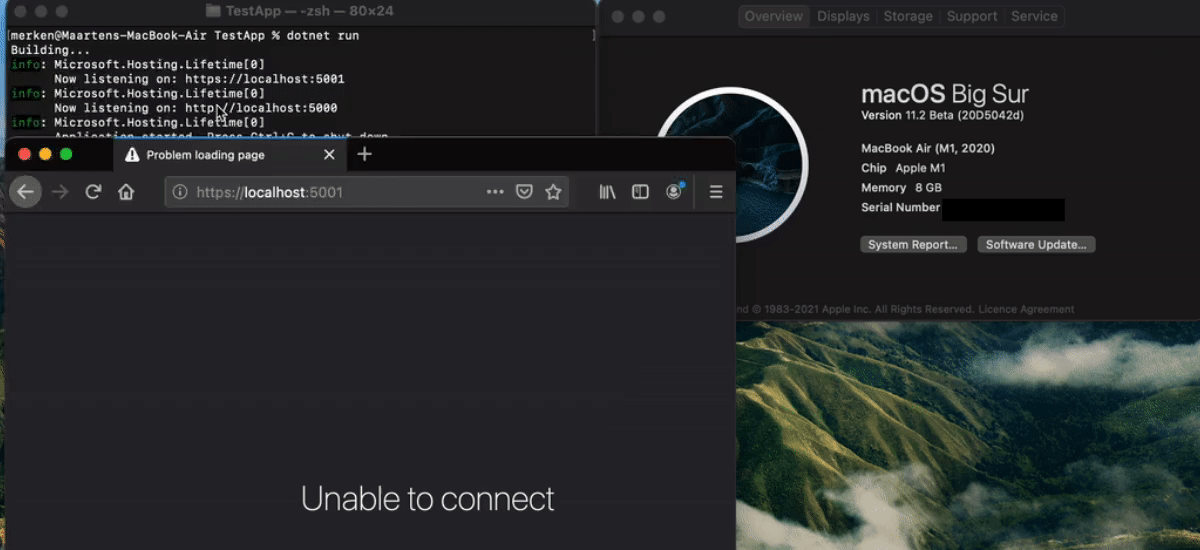Toggle the Firefox sidebar icon
This screenshot has width=1200, height=550.
click(x=641, y=192)
